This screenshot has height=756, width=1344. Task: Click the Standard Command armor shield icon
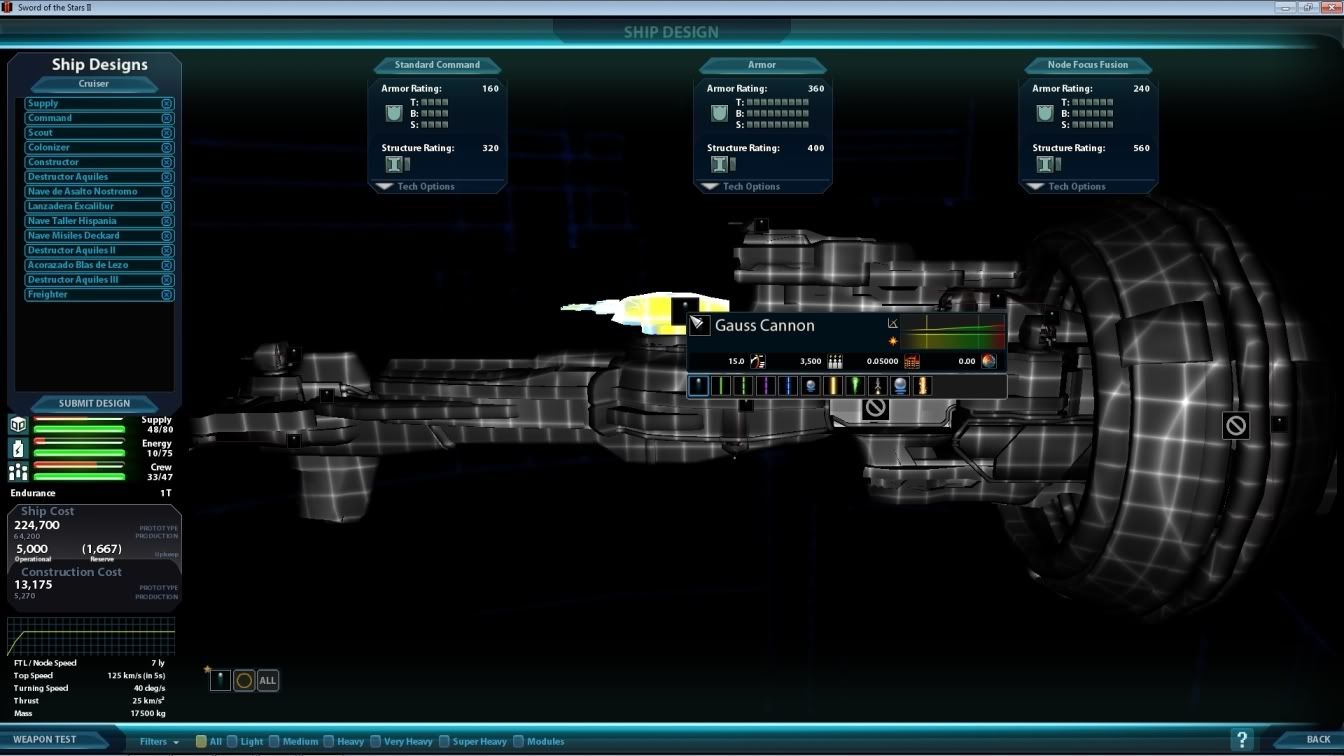pos(394,114)
